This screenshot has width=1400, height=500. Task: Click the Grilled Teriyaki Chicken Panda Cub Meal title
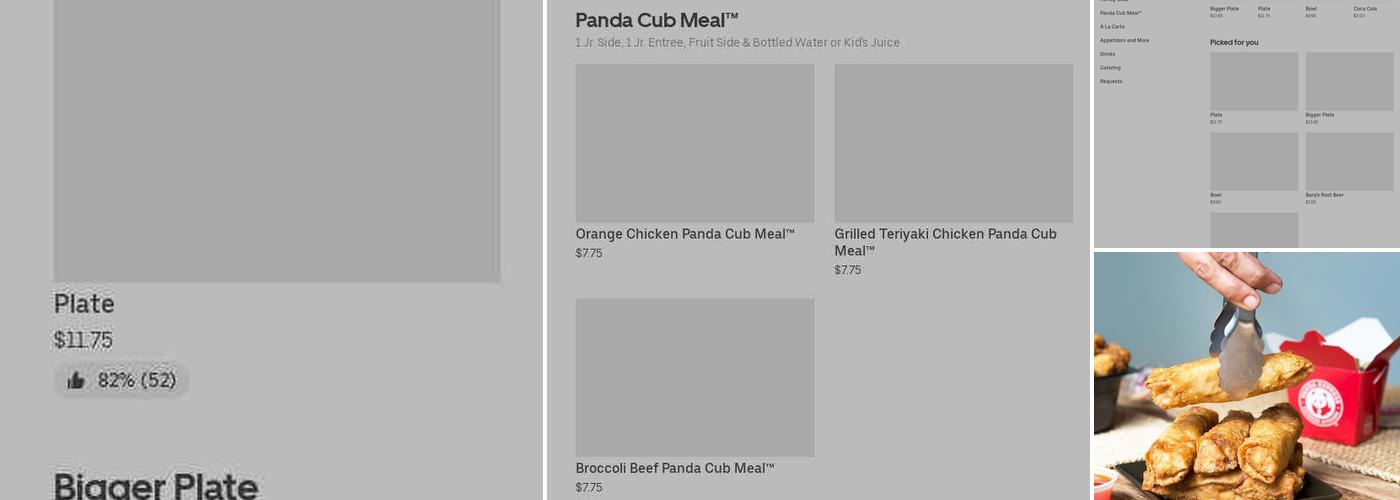945,242
